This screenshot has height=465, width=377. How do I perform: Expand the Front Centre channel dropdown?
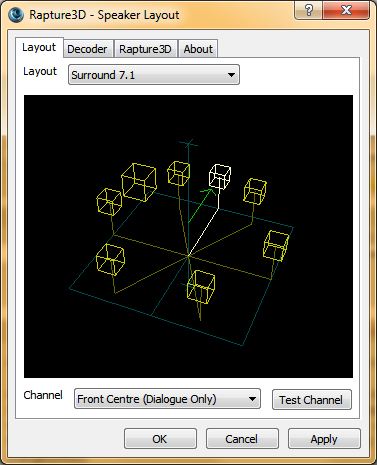coord(167,399)
